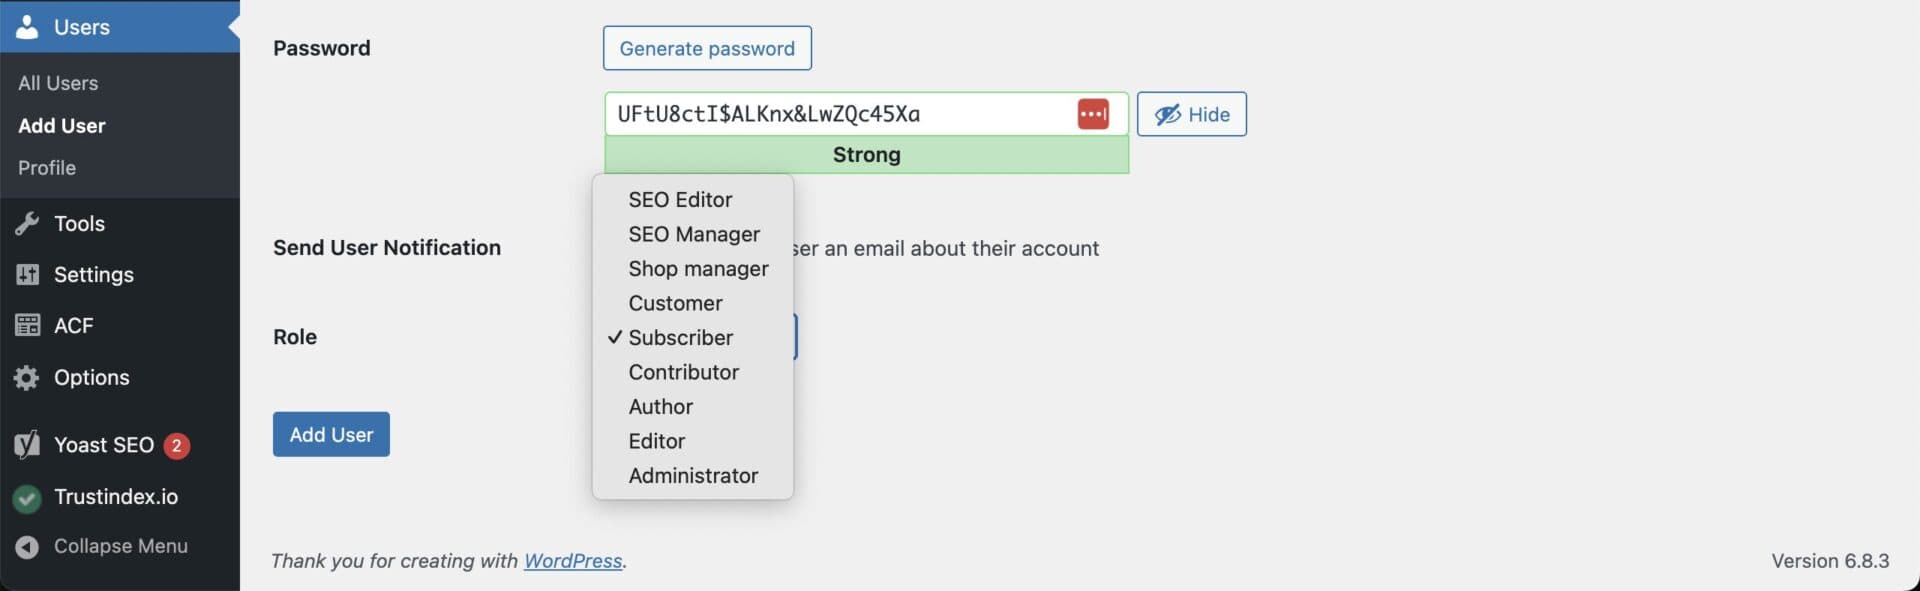Select the Administrator role
1920x591 pixels.
click(693, 475)
